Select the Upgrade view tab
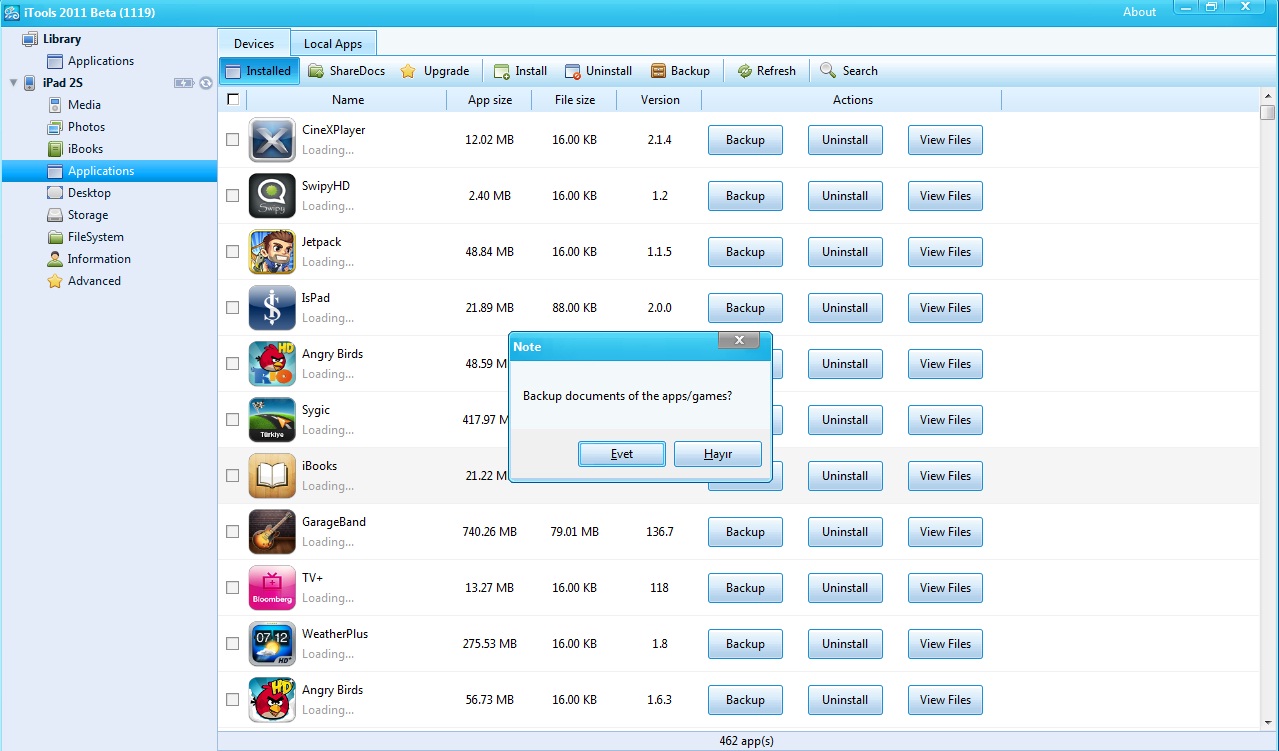This screenshot has height=751, width=1279. pyautogui.click(x=435, y=71)
